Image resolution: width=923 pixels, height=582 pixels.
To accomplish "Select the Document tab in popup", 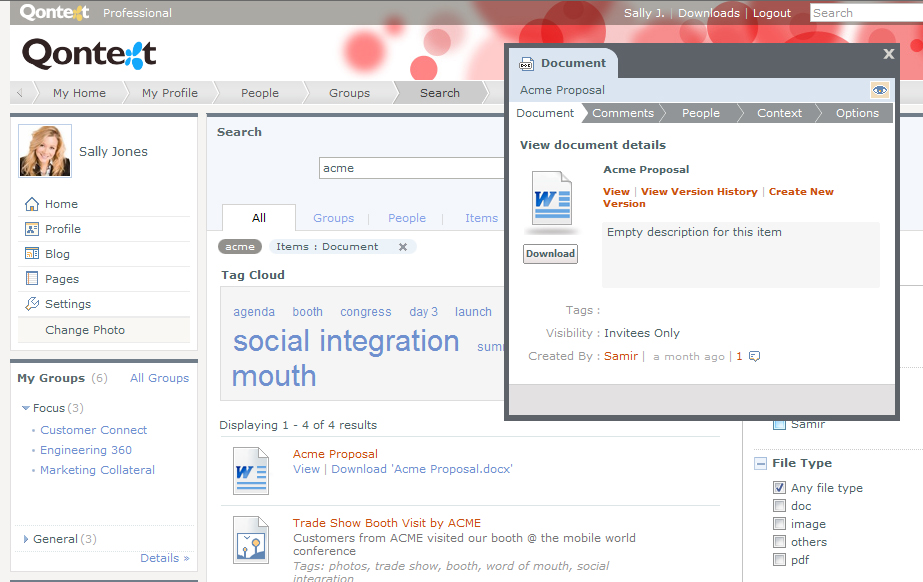I will [x=545, y=113].
